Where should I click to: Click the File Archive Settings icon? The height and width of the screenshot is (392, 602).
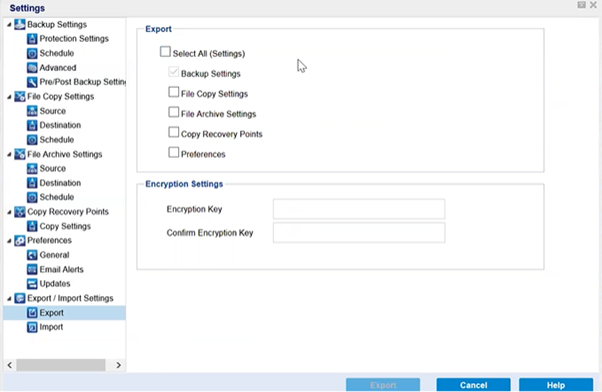20,154
